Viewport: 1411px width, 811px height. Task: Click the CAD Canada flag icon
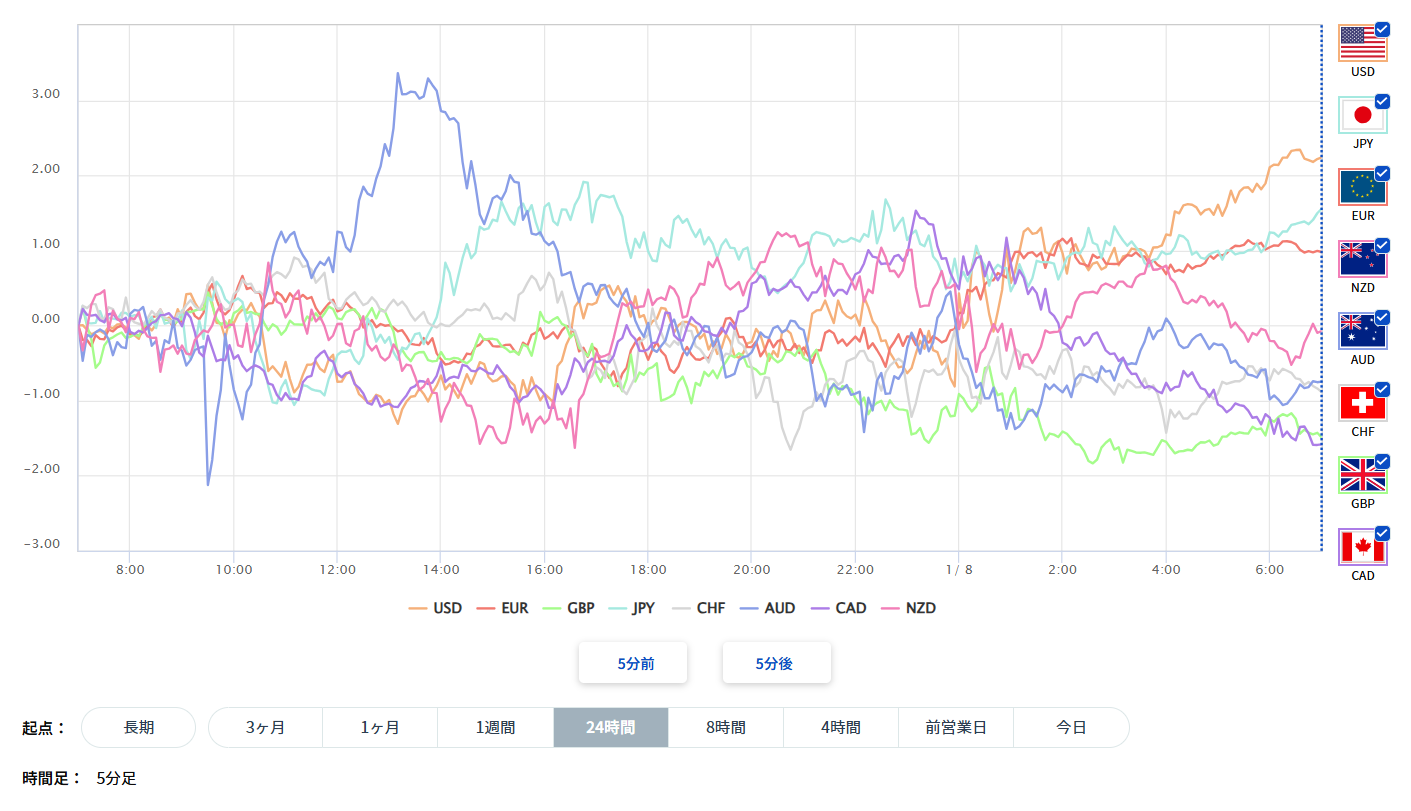click(1362, 547)
